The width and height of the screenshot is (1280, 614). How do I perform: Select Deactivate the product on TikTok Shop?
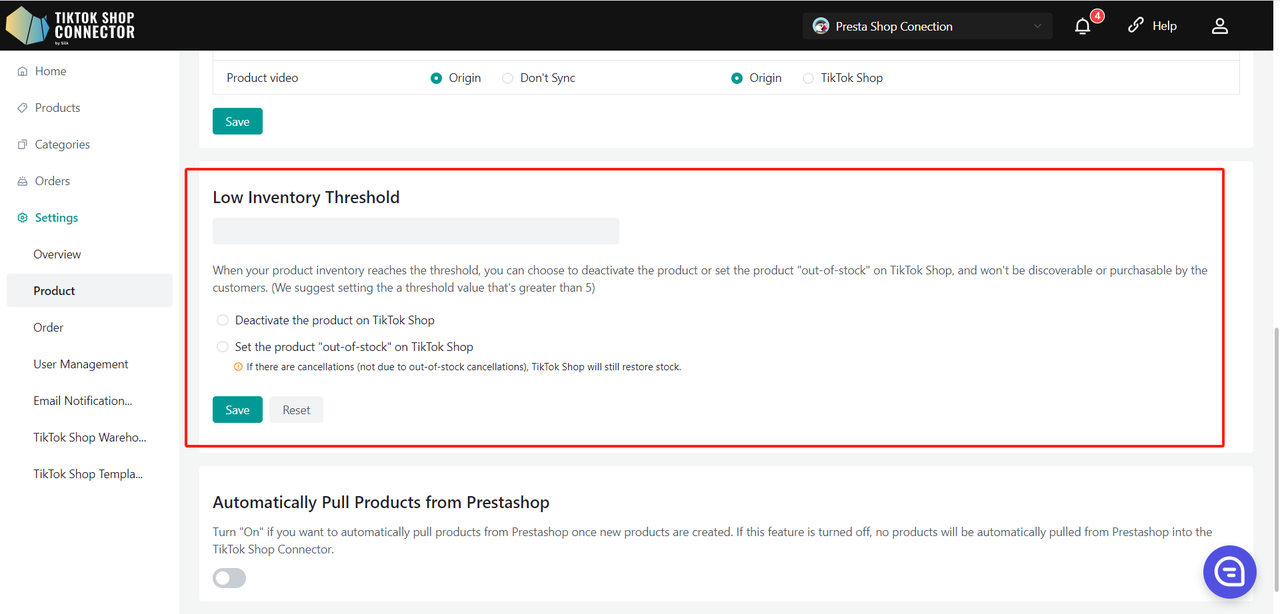coord(222,320)
